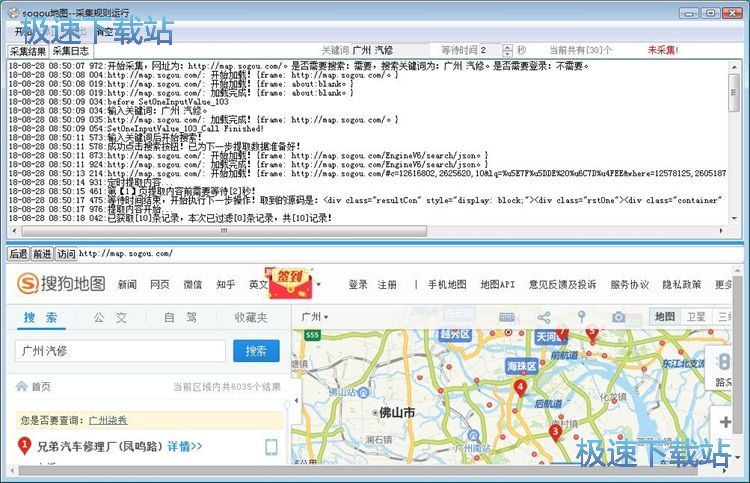Switch to the 采集日志 tab
Screen dimensions: 750x483
(x=70, y=51)
